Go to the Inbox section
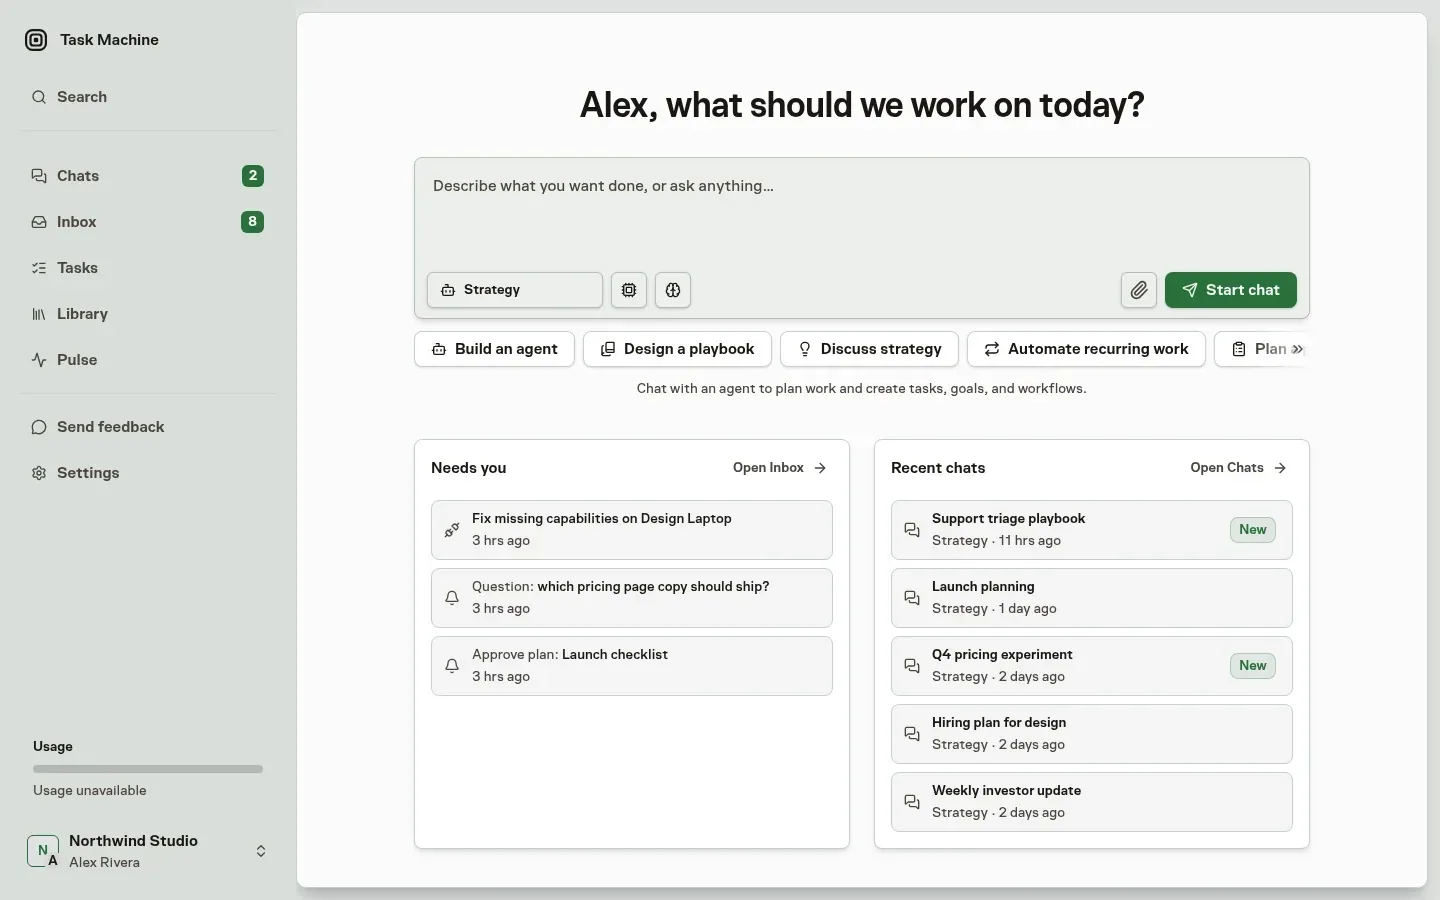 point(148,222)
